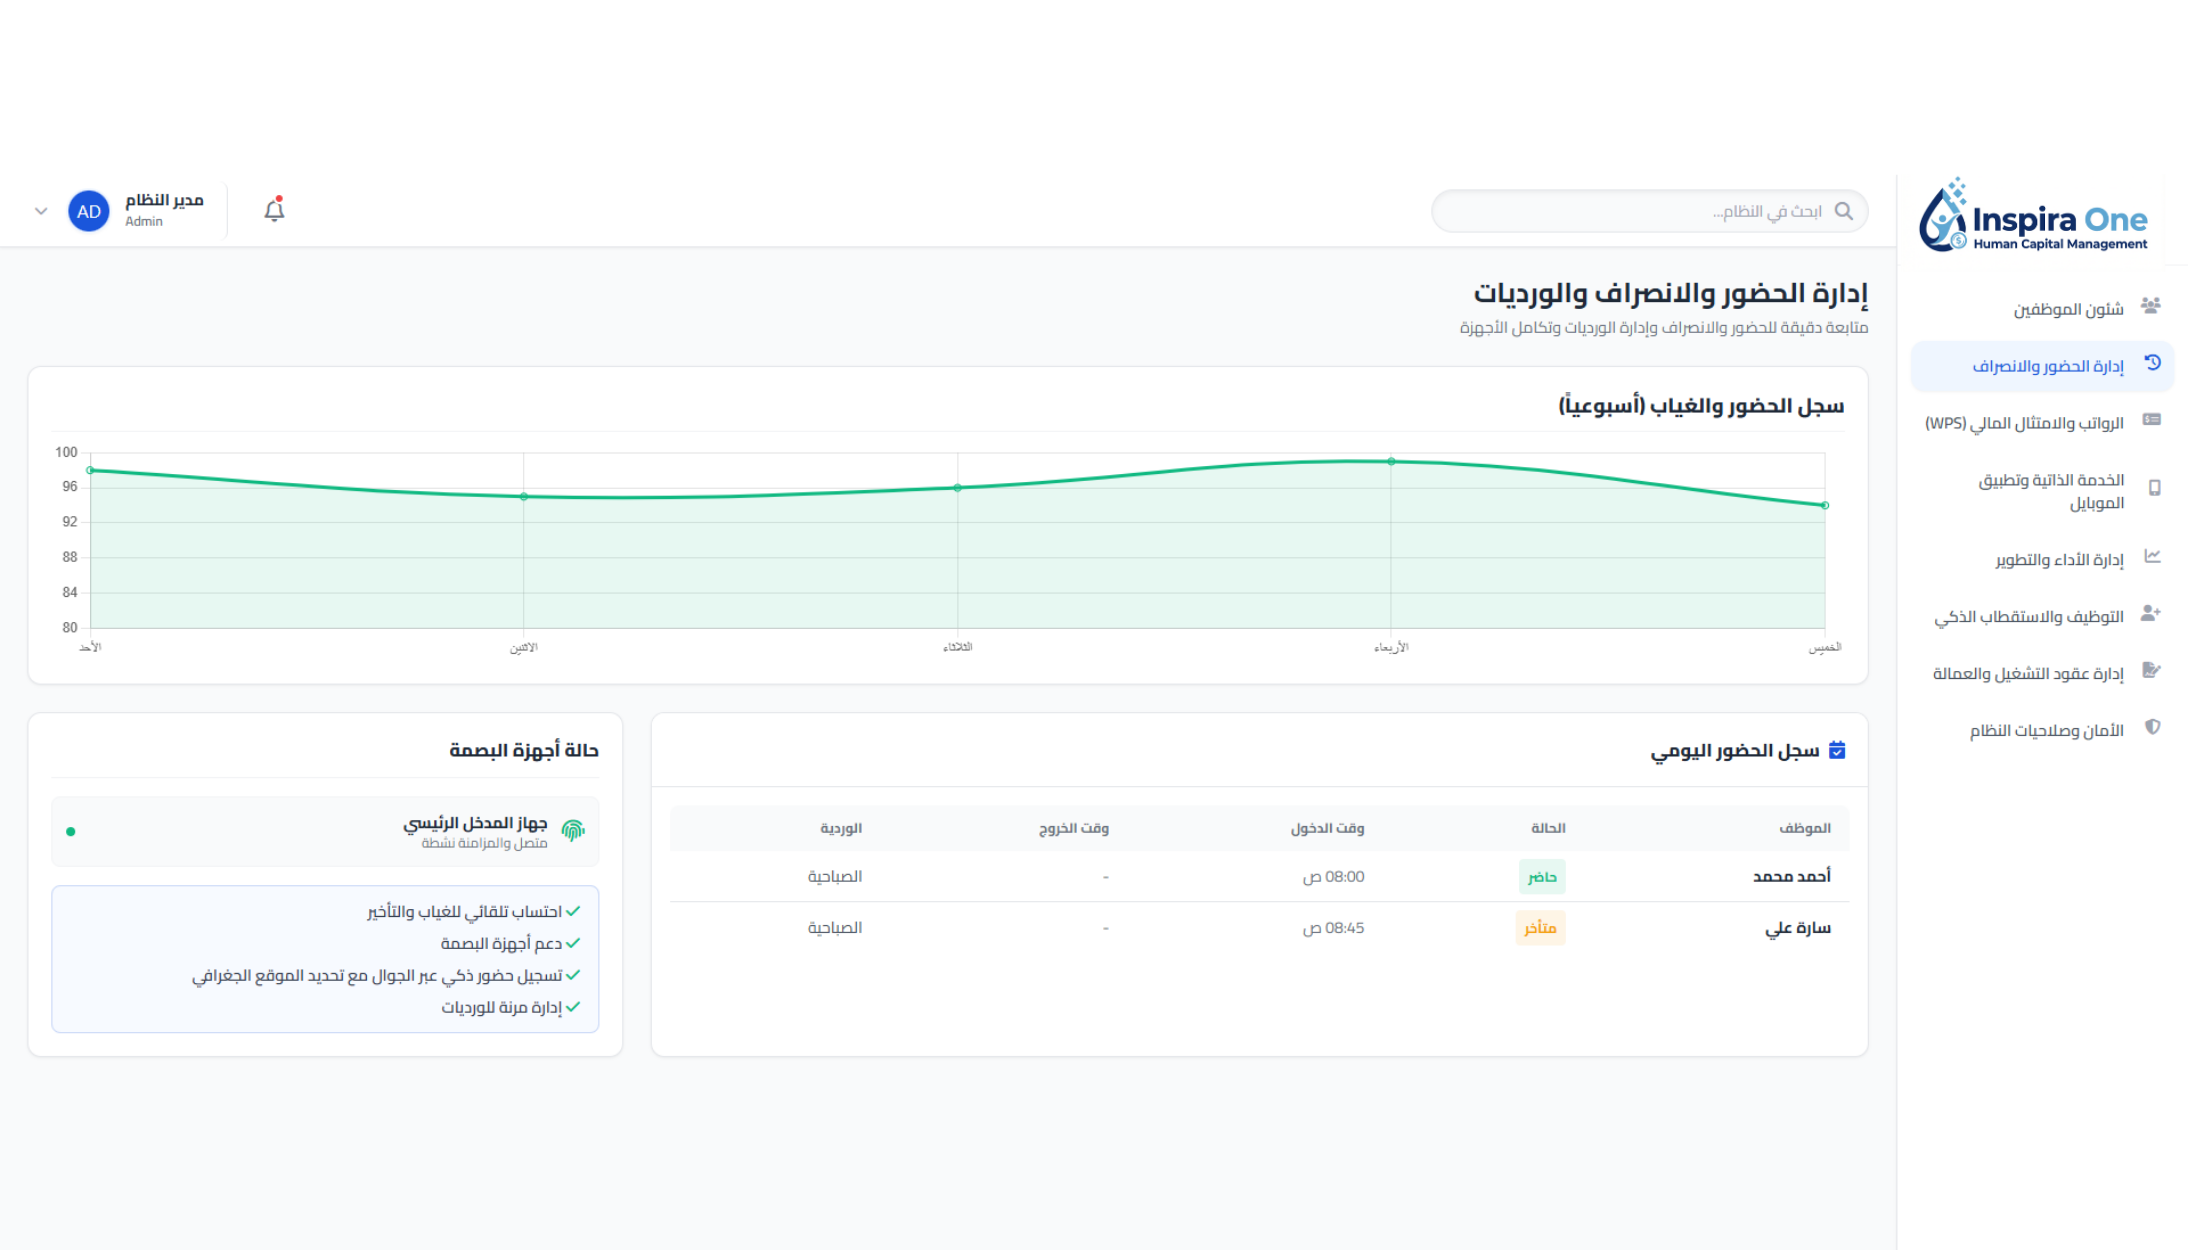The width and height of the screenshot is (2188, 1250).
Task: Click الصباحية shift in أحمد محمد row
Action: click(x=835, y=876)
